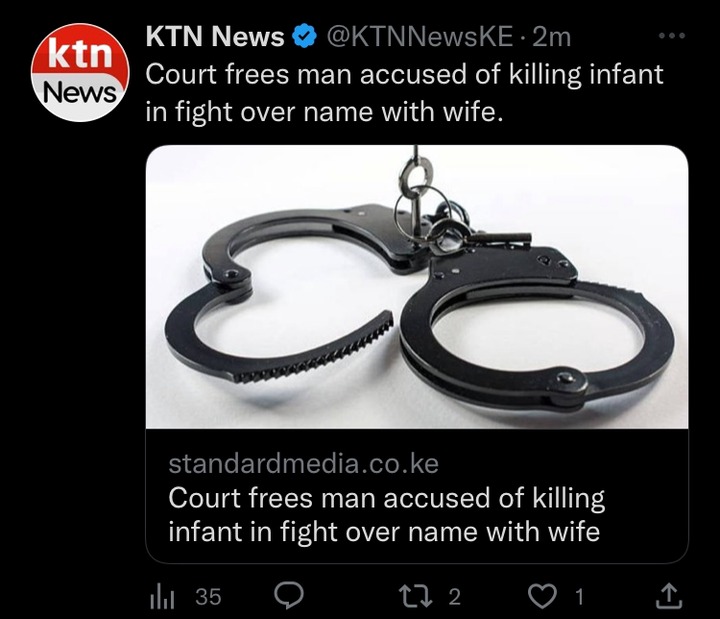The width and height of the screenshot is (720, 619).
Task: Click the like count number 1
Action: [579, 596]
